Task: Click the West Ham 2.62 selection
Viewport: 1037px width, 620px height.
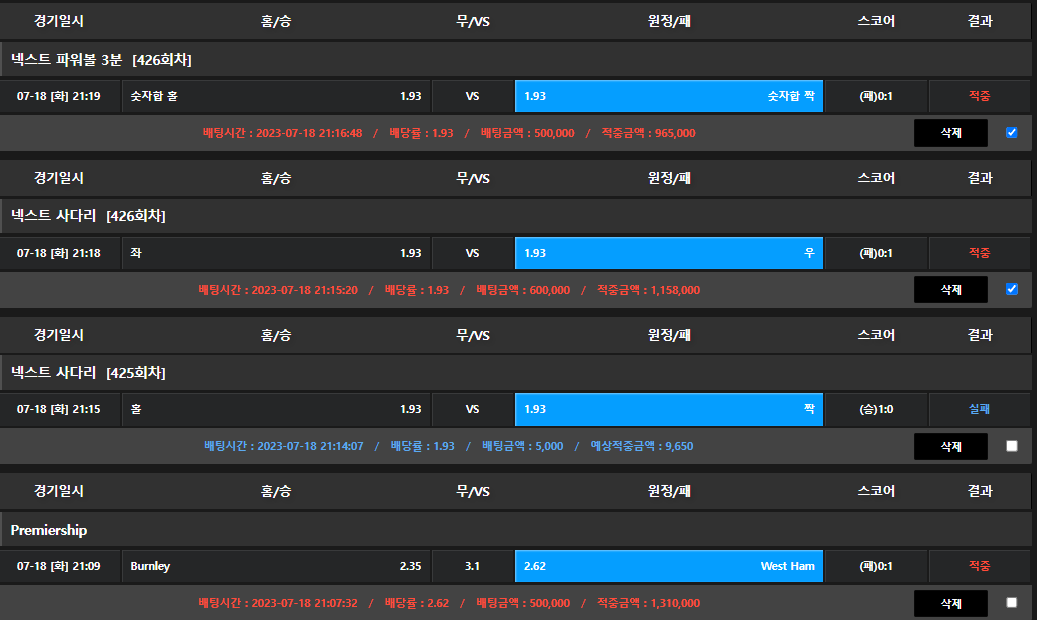Action: tap(669, 566)
